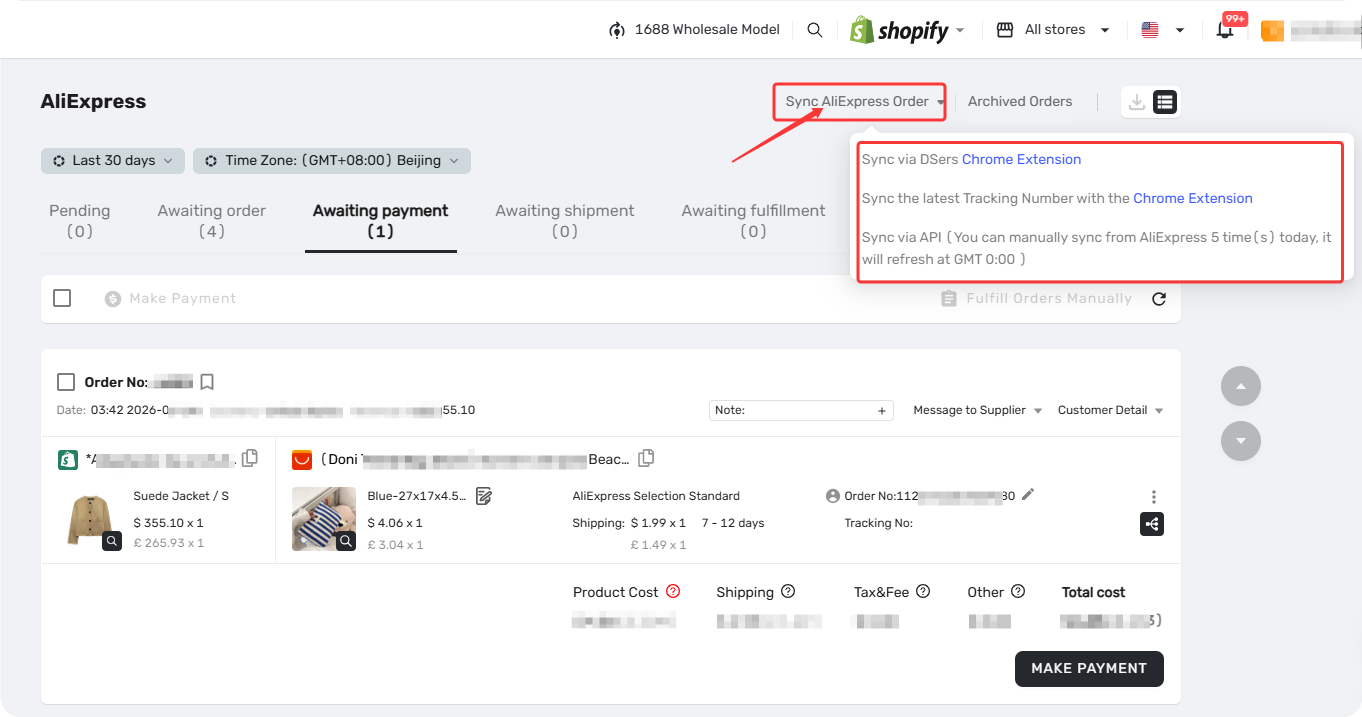1362x717 pixels.
Task: Click the Other cost help icon
Action: (1018, 591)
